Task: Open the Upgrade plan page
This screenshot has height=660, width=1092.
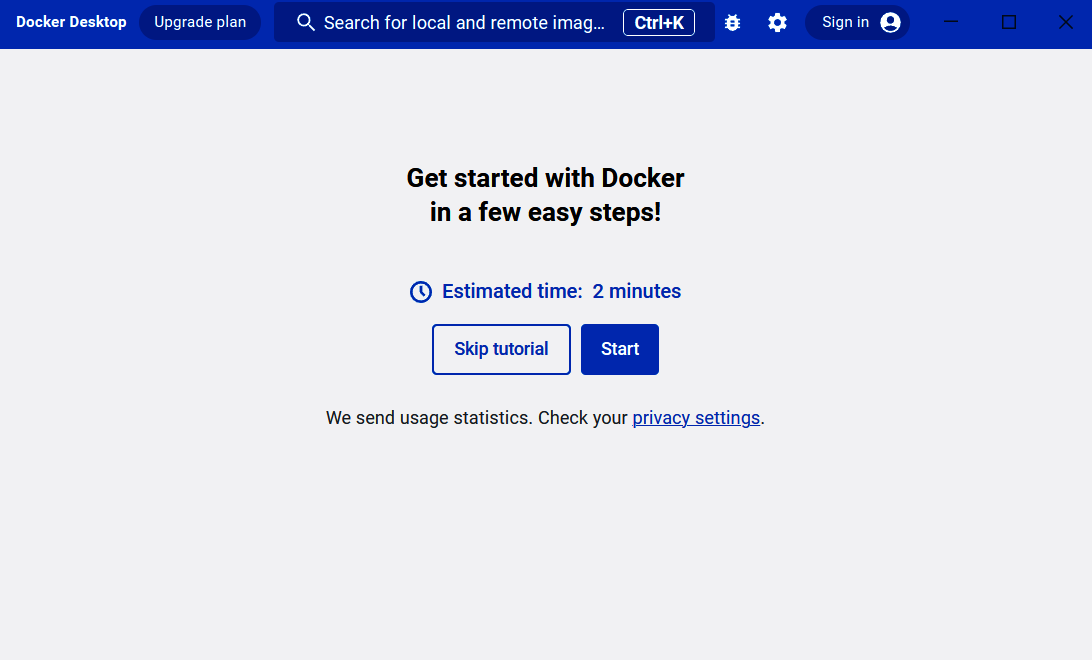Action: [x=199, y=22]
